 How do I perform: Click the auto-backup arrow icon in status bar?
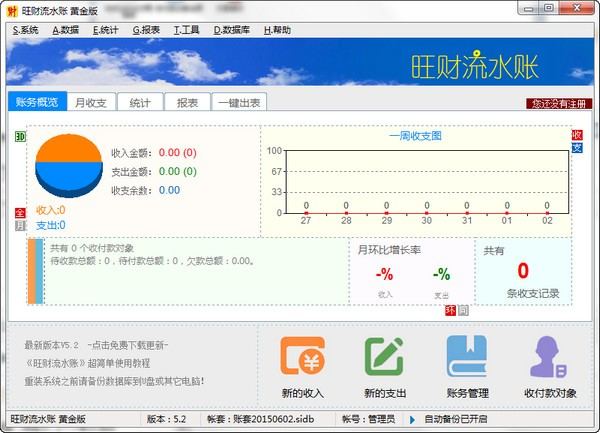(x=412, y=420)
